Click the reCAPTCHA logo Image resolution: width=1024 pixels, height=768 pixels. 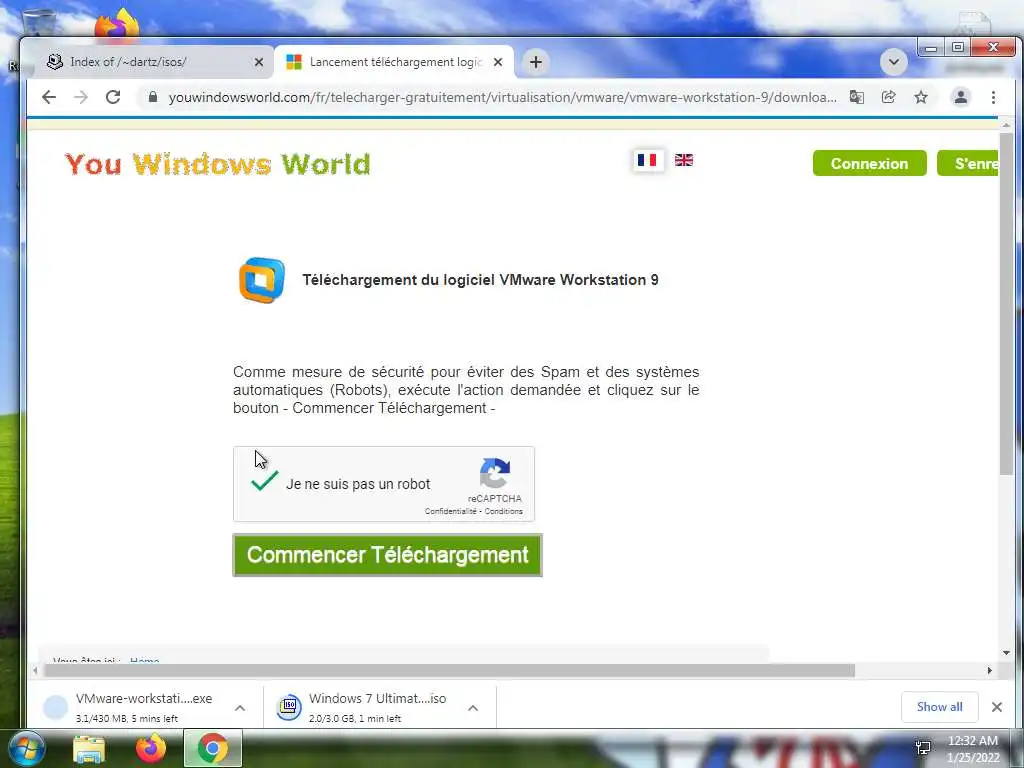coord(494,473)
